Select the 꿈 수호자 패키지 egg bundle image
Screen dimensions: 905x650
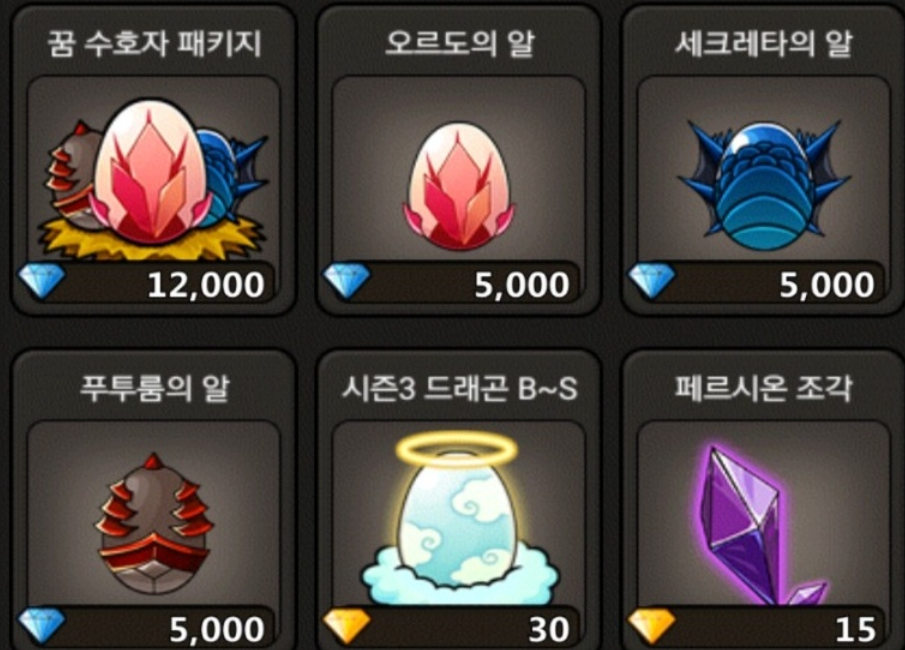[153, 178]
